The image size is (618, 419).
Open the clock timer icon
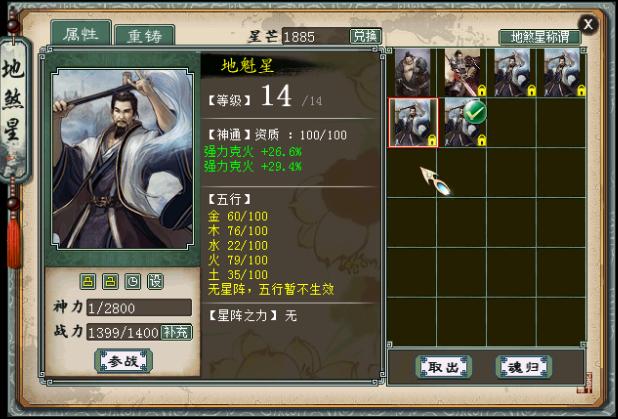pos(133,281)
